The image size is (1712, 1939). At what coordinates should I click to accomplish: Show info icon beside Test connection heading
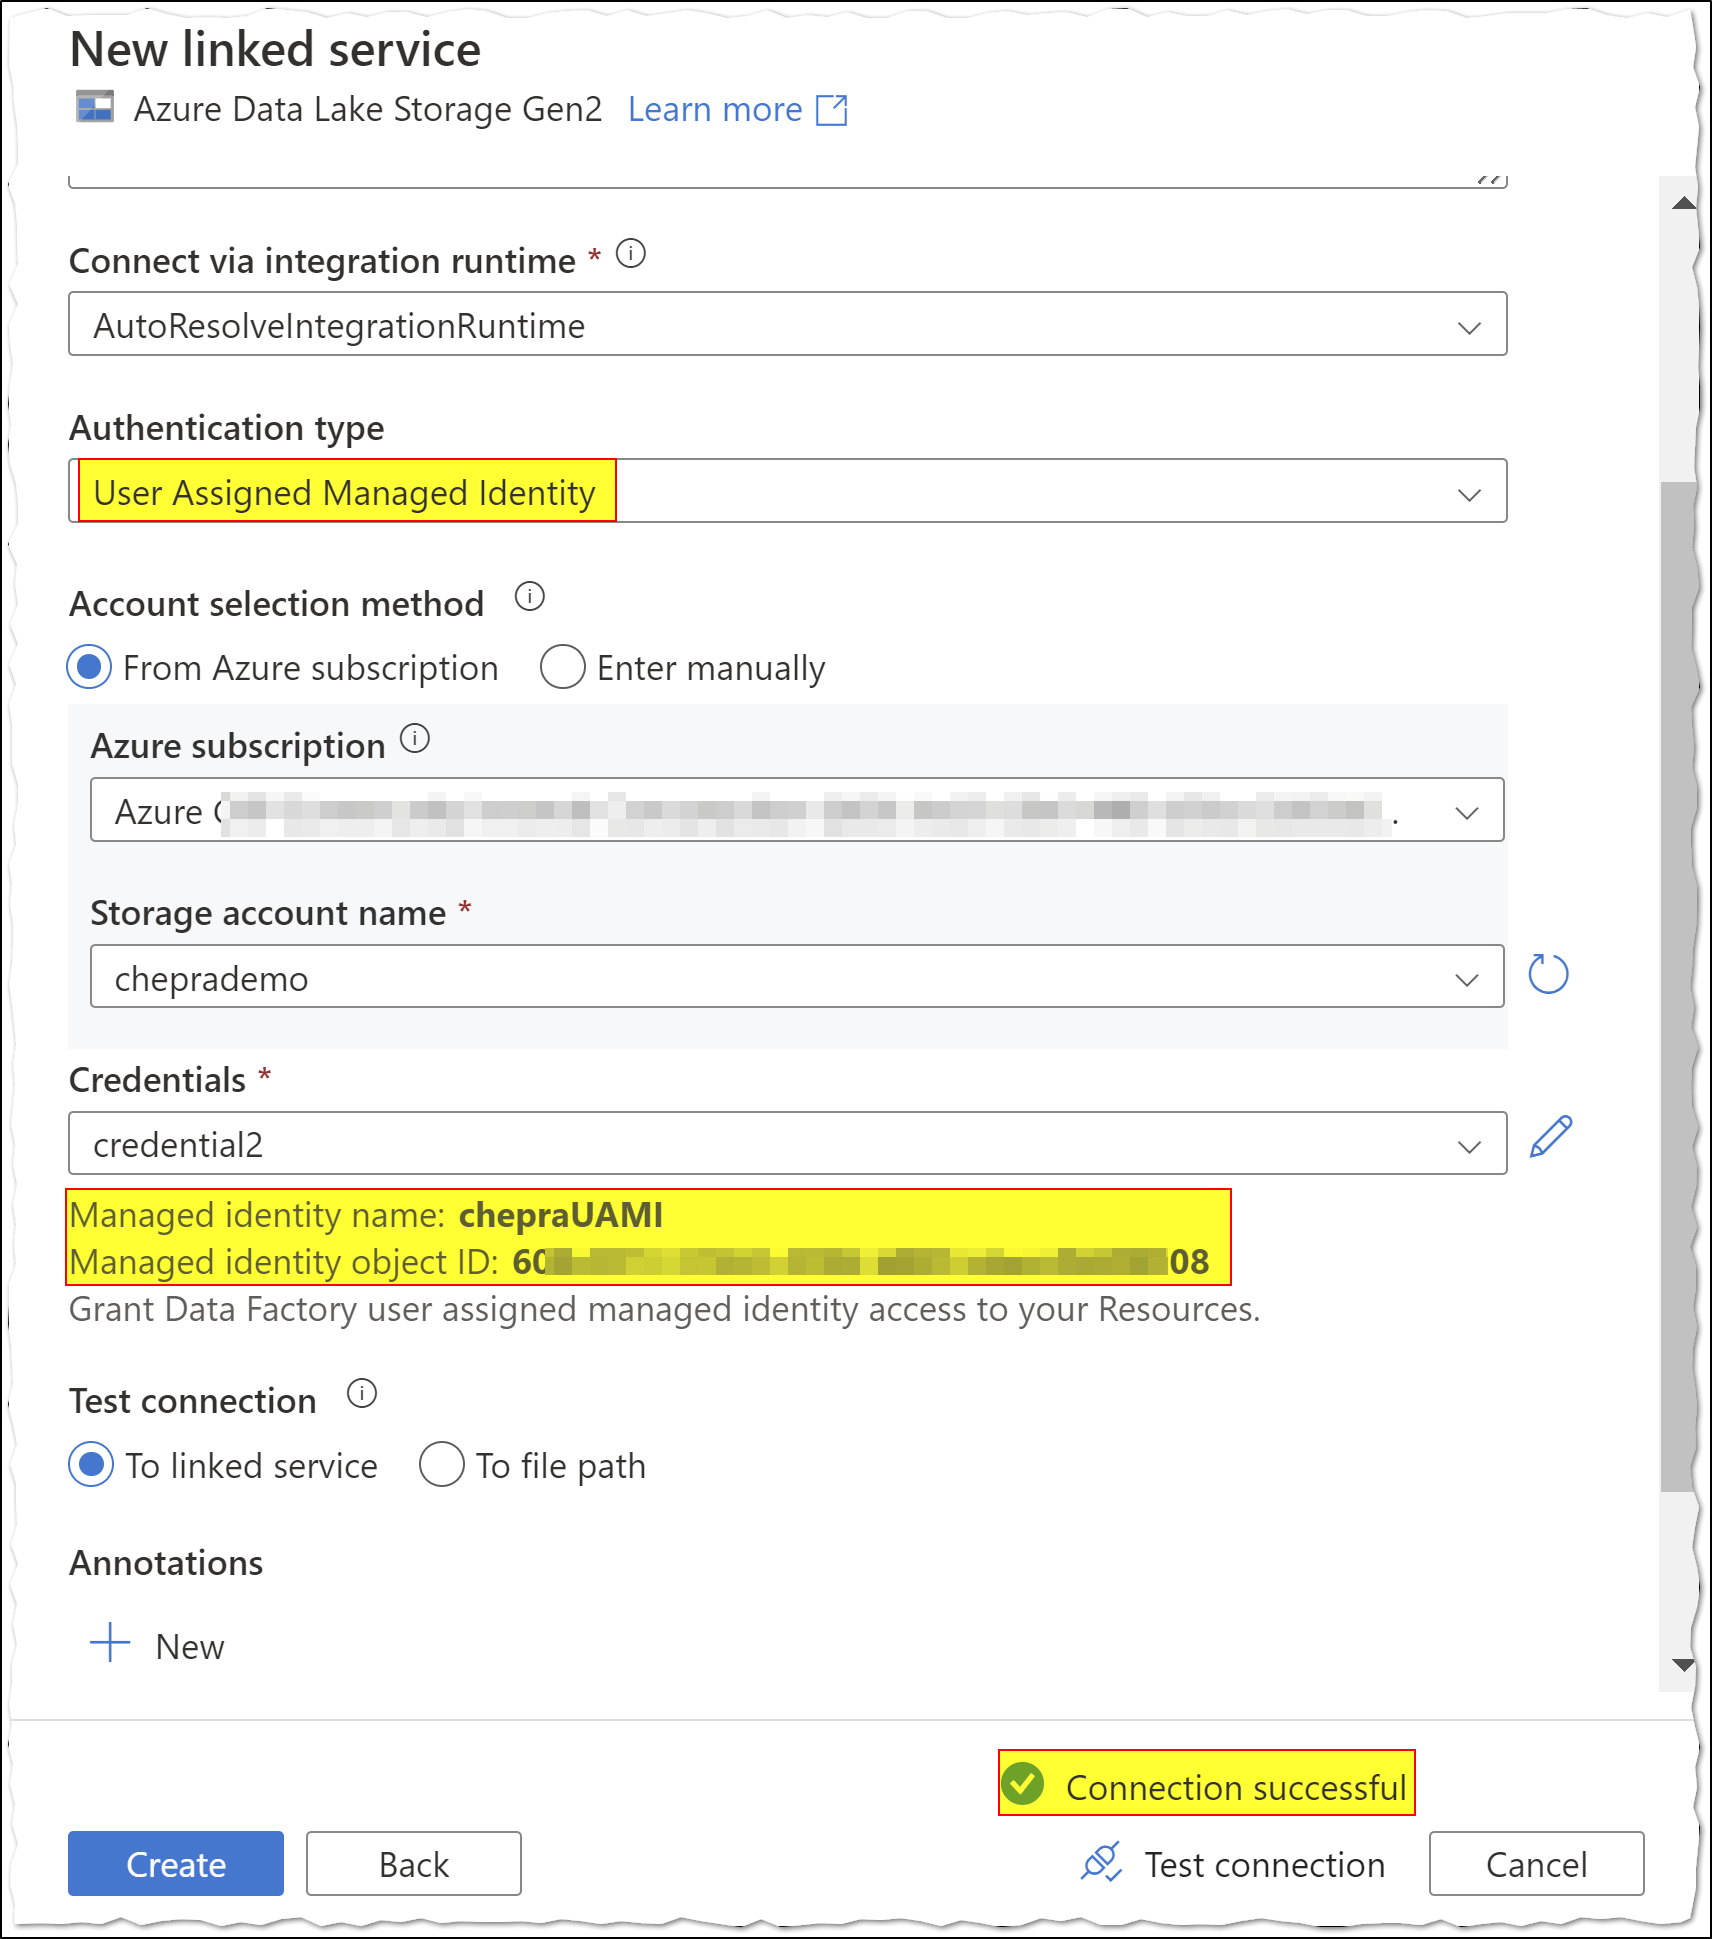[x=362, y=1393]
